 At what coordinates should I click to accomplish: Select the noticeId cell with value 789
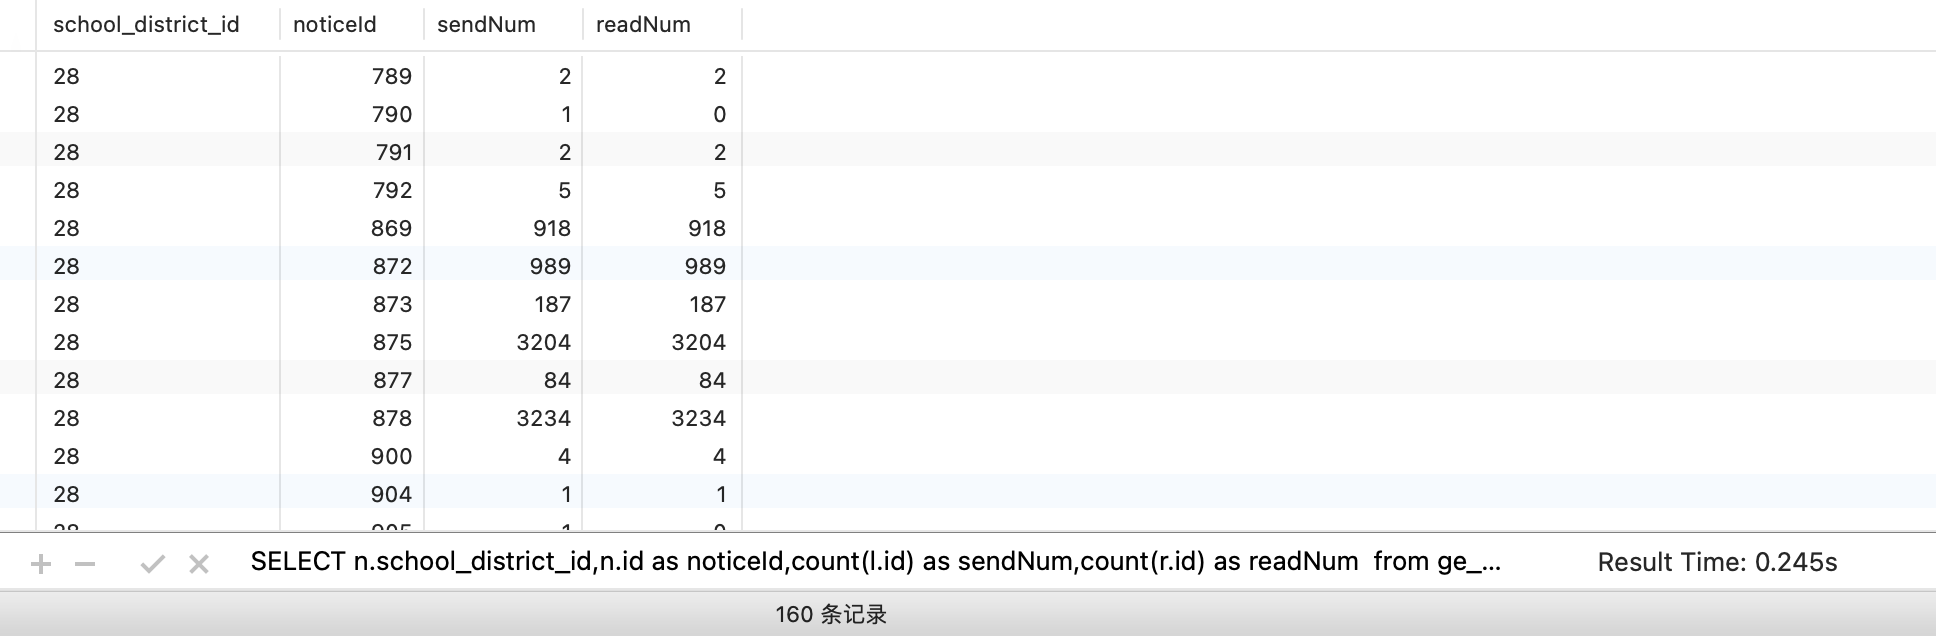point(391,77)
